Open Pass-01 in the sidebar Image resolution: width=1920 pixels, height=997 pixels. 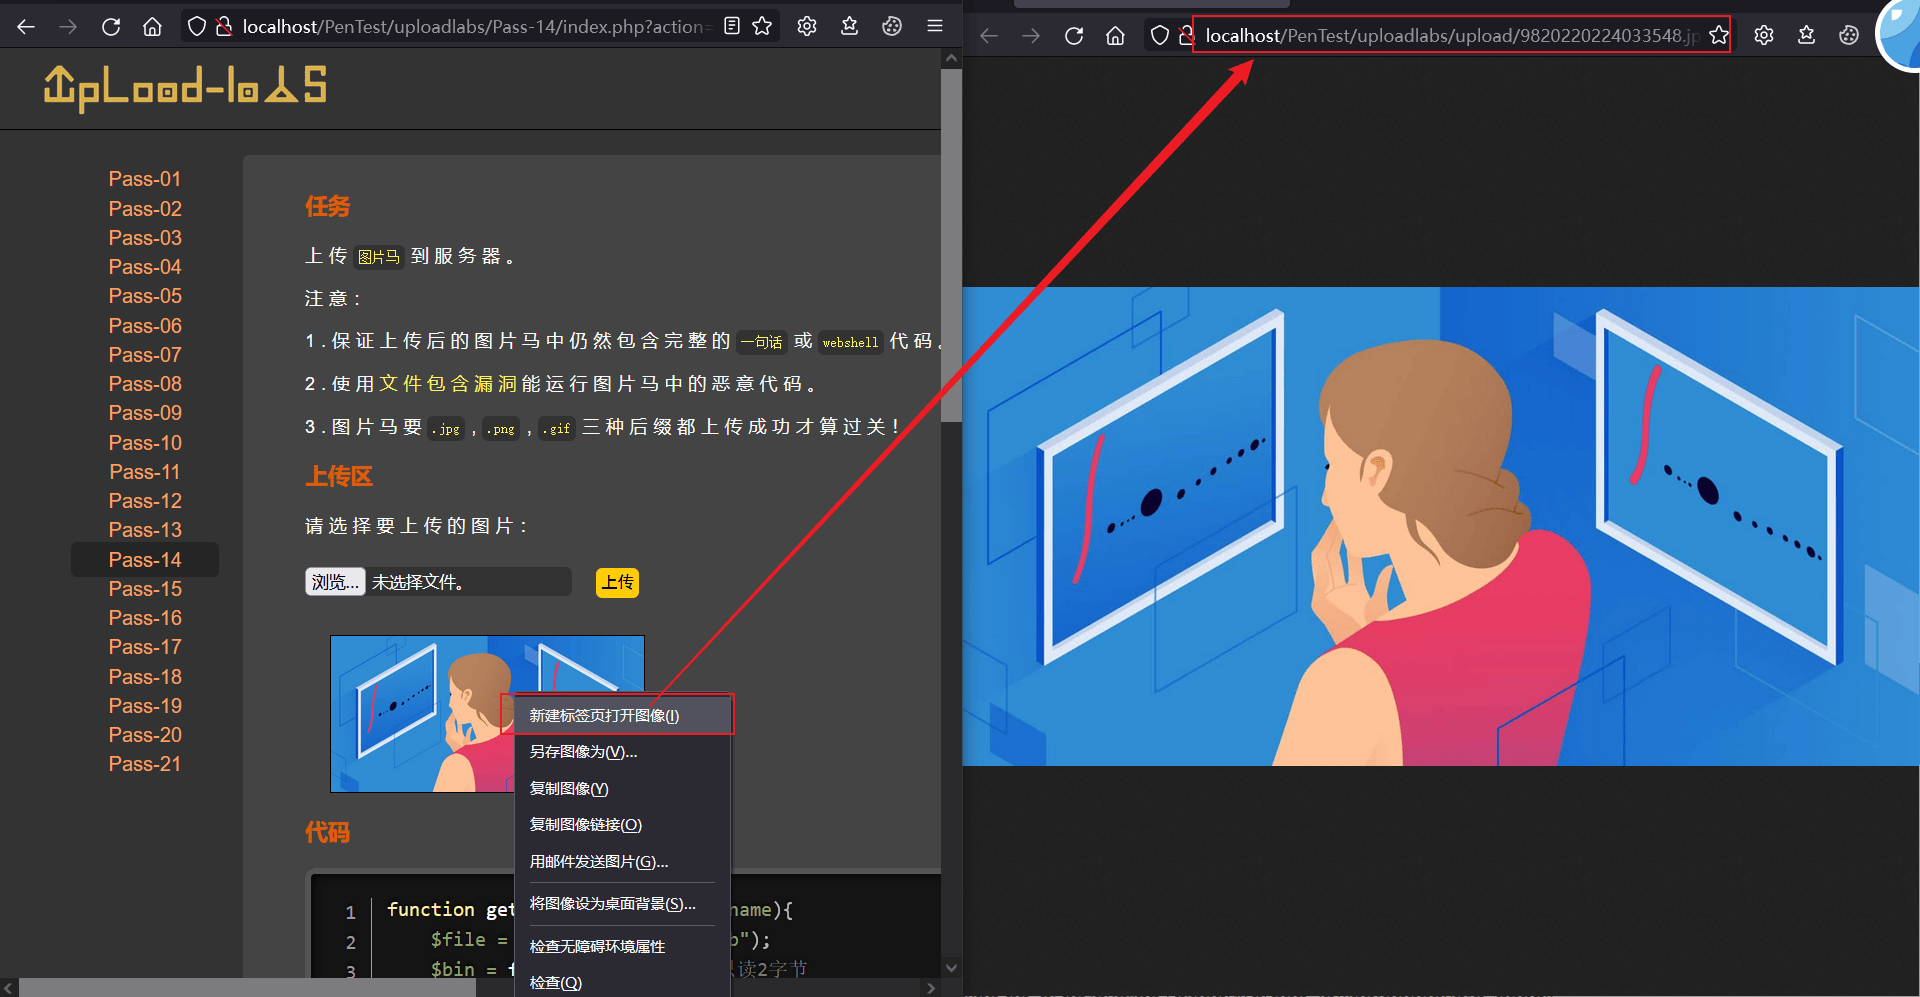(x=145, y=179)
